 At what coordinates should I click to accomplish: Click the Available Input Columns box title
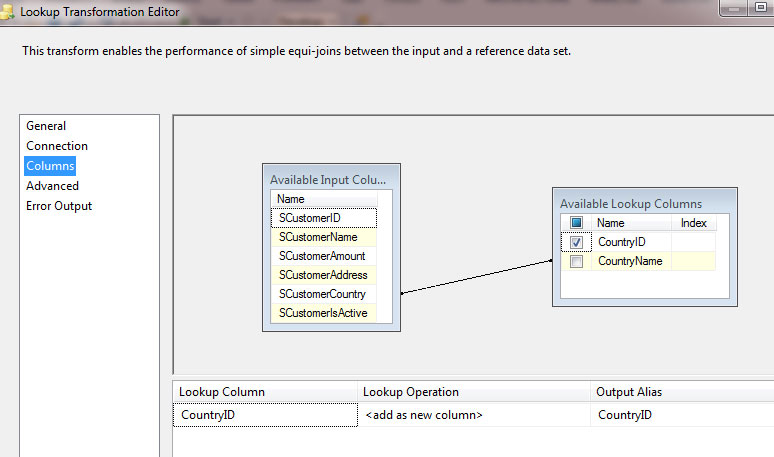[328, 180]
